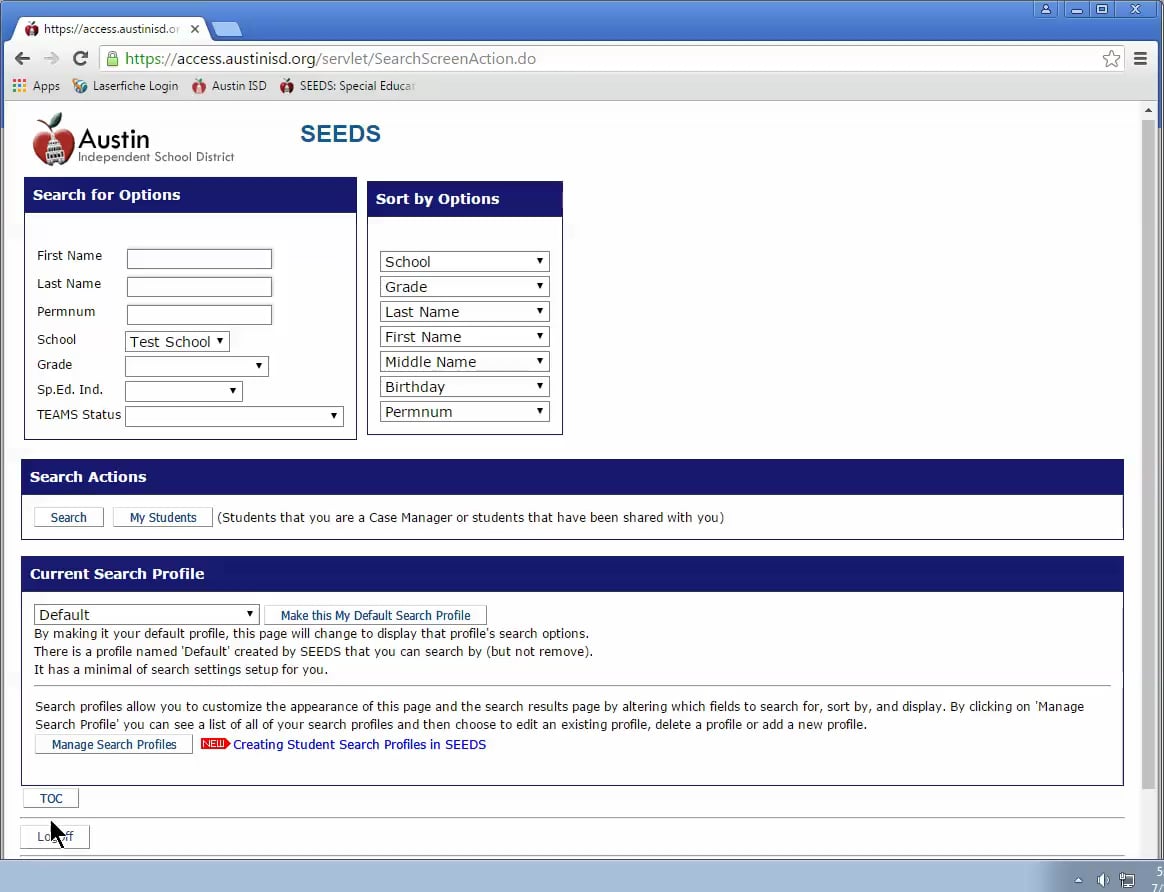Click the Search button
The width and height of the screenshot is (1164, 892).
[68, 517]
